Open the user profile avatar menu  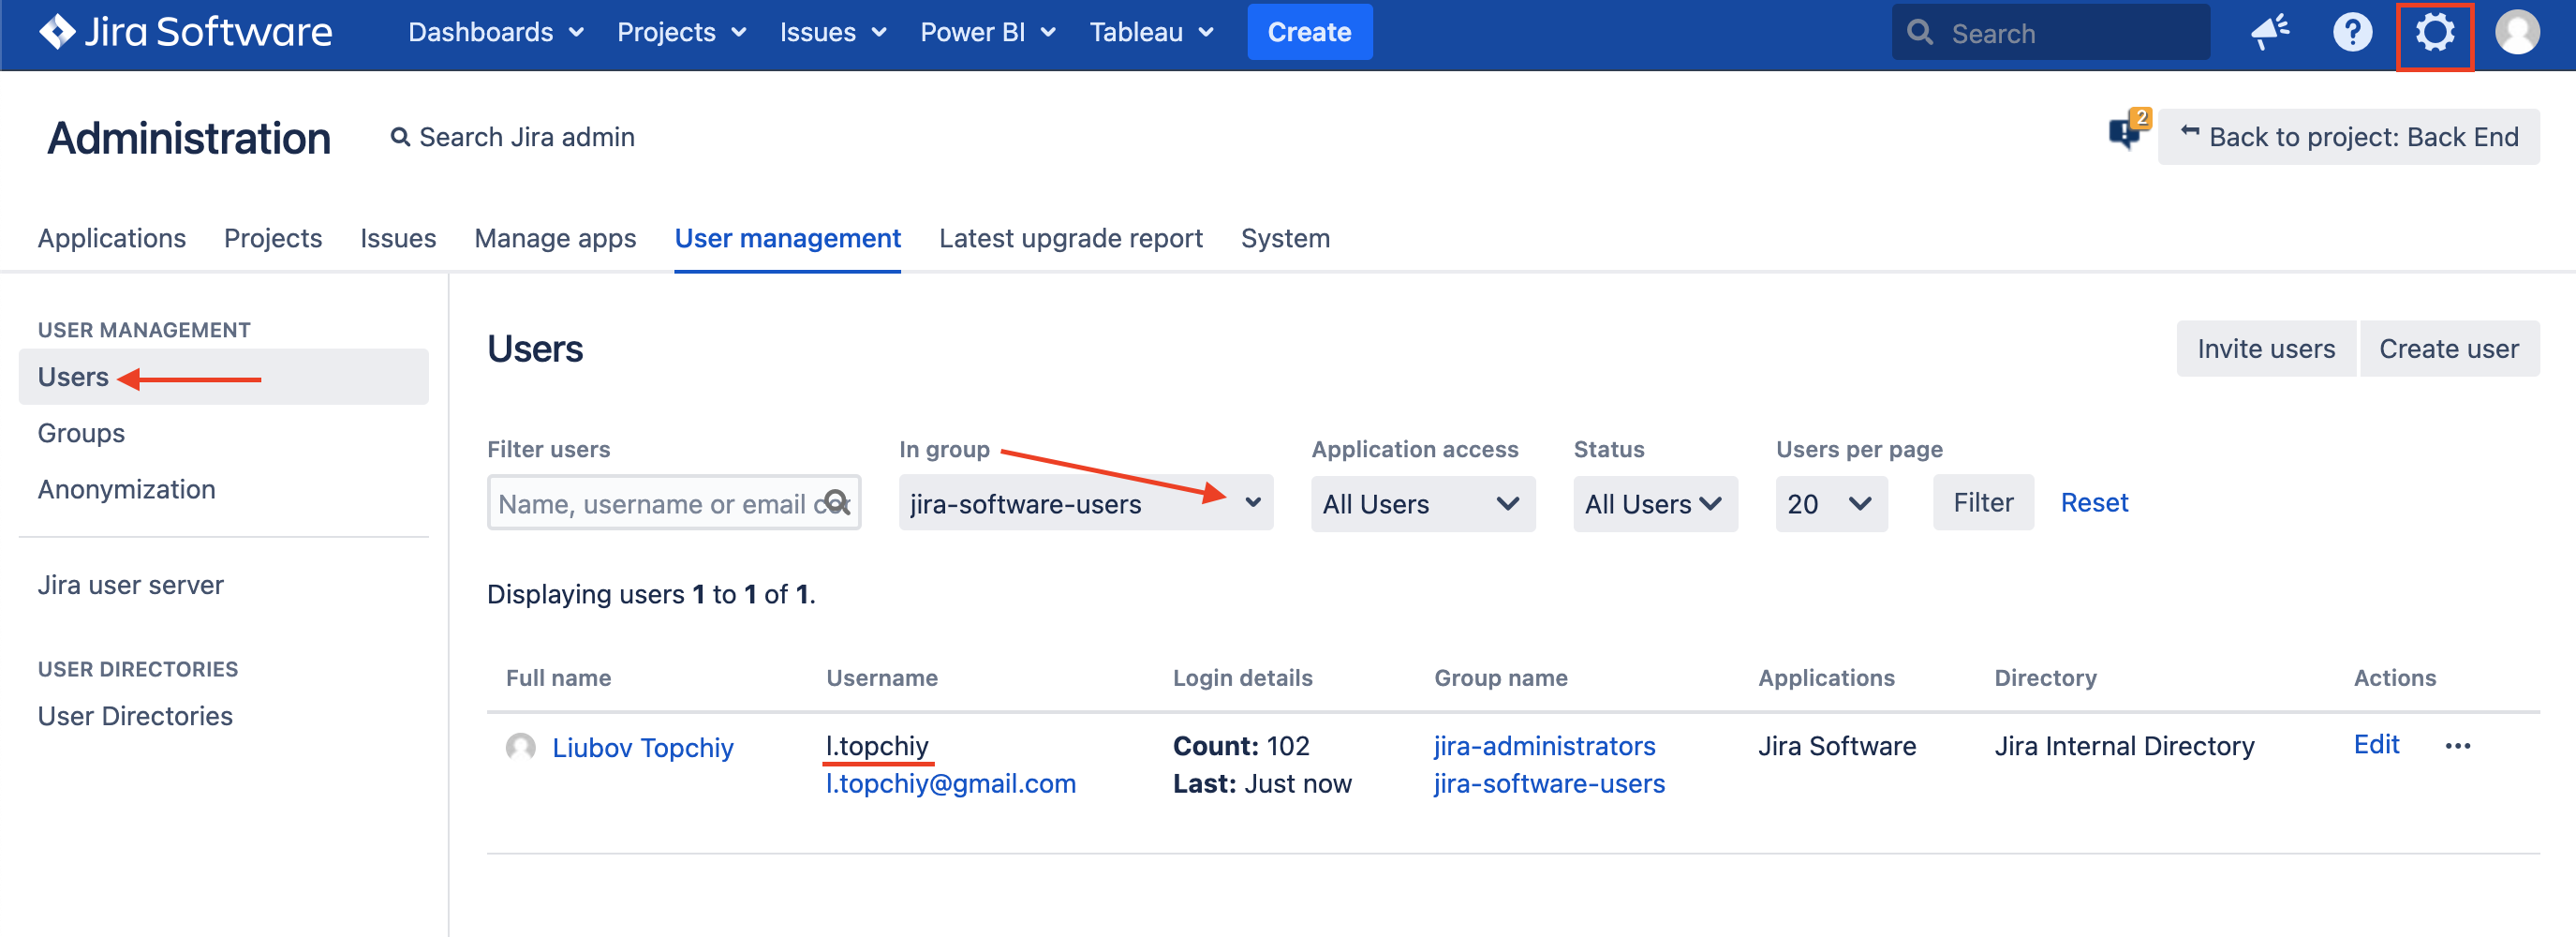tap(2516, 34)
